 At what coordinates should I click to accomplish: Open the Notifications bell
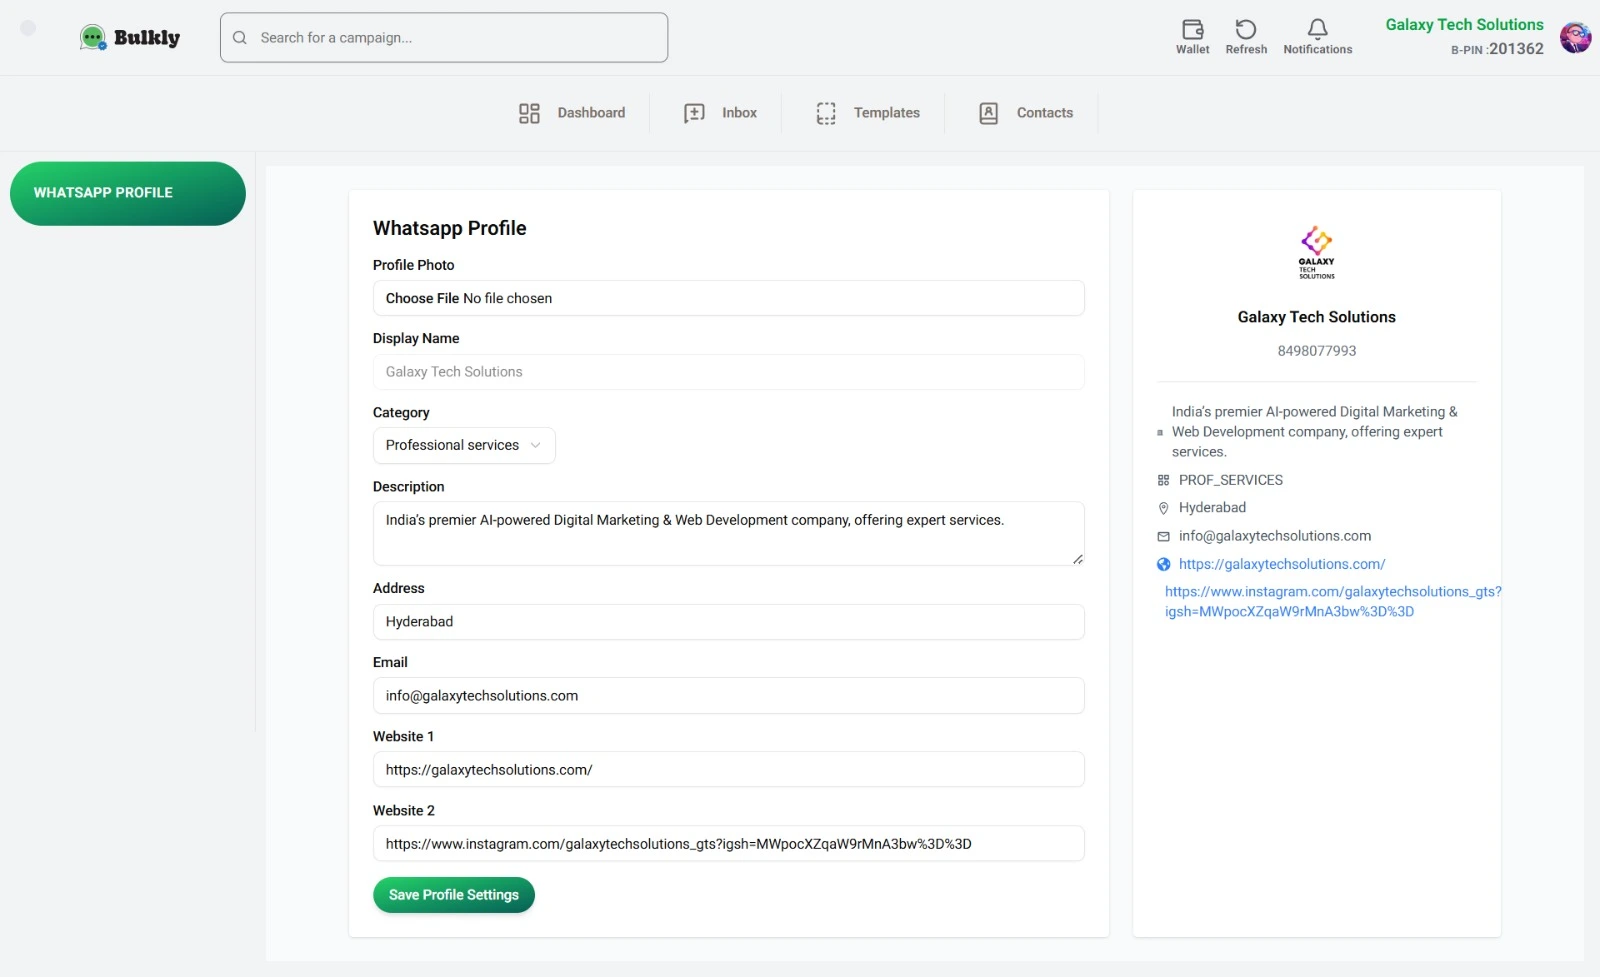click(1317, 30)
